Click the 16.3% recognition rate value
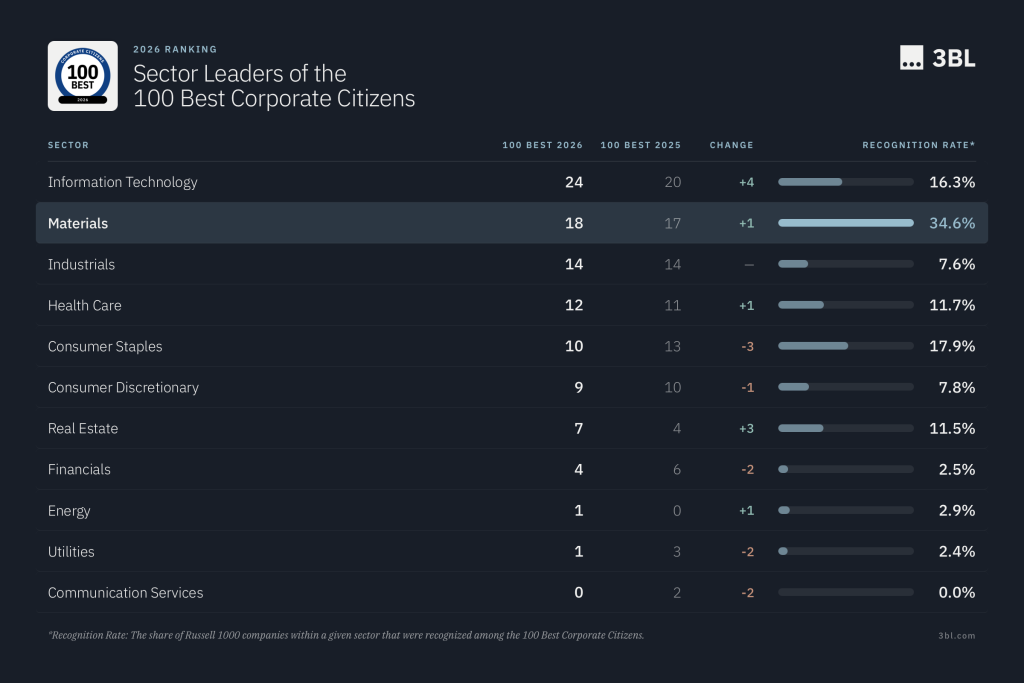Image resolution: width=1024 pixels, height=683 pixels. [x=952, y=182]
